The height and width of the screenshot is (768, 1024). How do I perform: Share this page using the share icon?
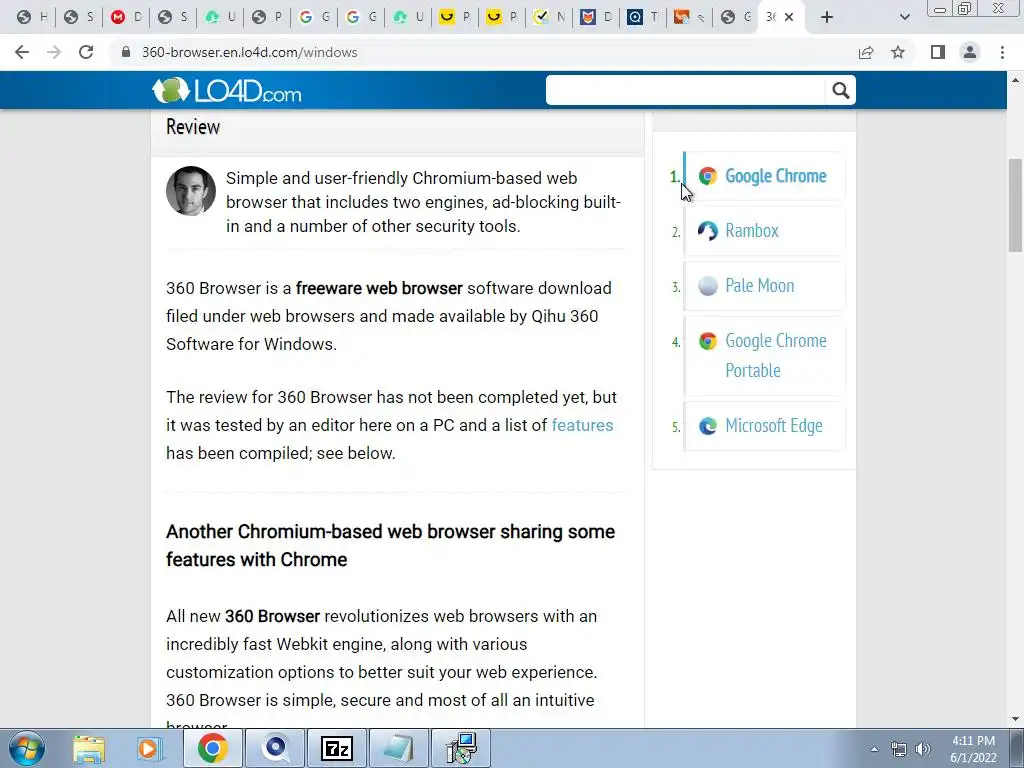866,52
